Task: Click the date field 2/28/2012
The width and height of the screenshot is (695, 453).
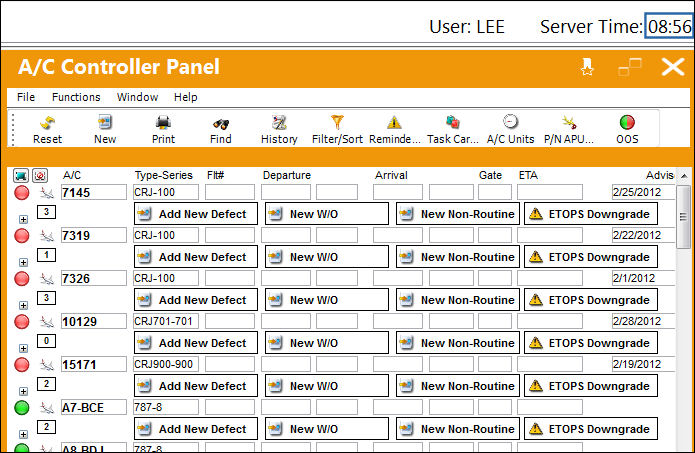Action: [x=644, y=321]
